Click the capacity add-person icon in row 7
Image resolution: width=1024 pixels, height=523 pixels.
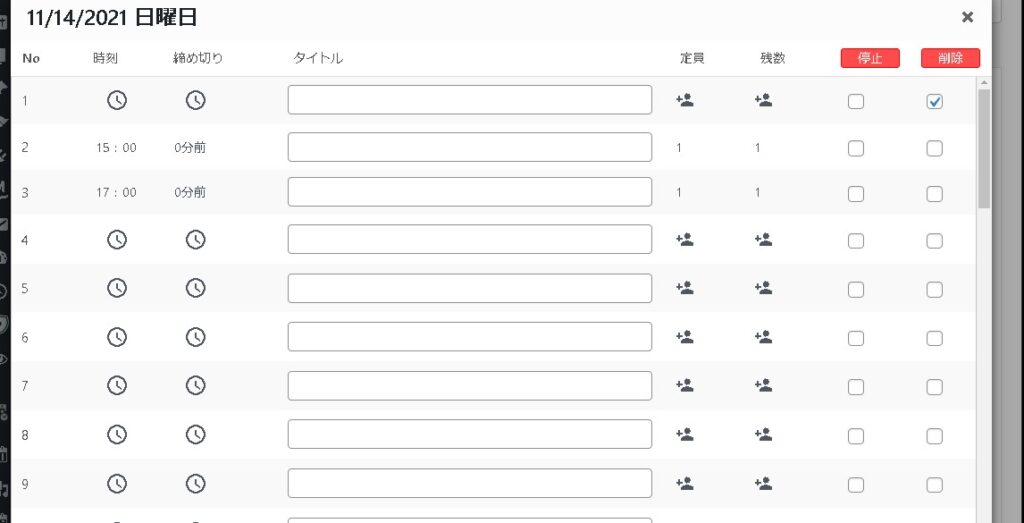pyautogui.click(x=685, y=385)
